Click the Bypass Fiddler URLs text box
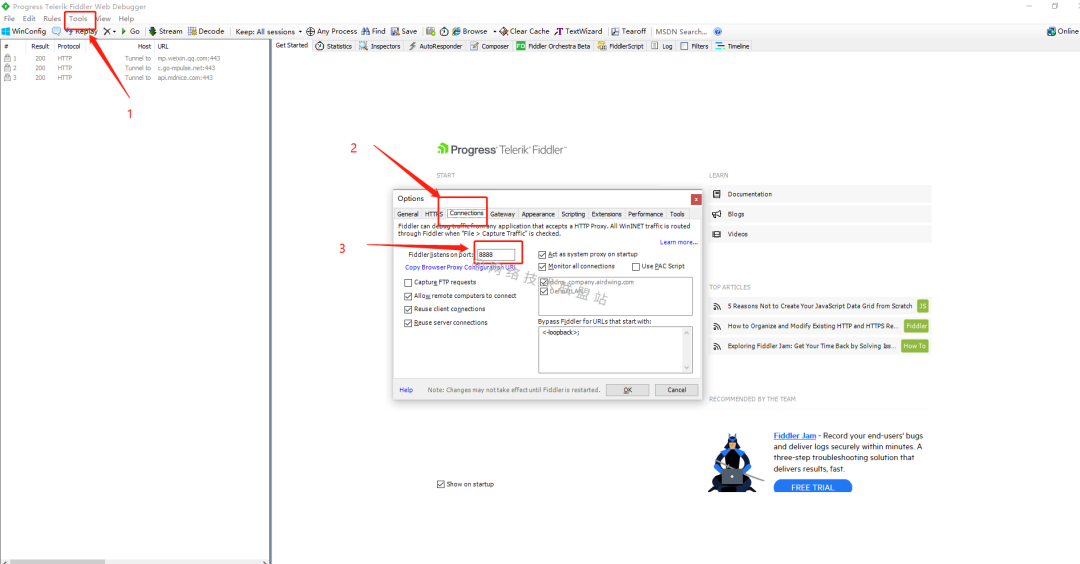This screenshot has width=1080, height=564. coord(615,350)
